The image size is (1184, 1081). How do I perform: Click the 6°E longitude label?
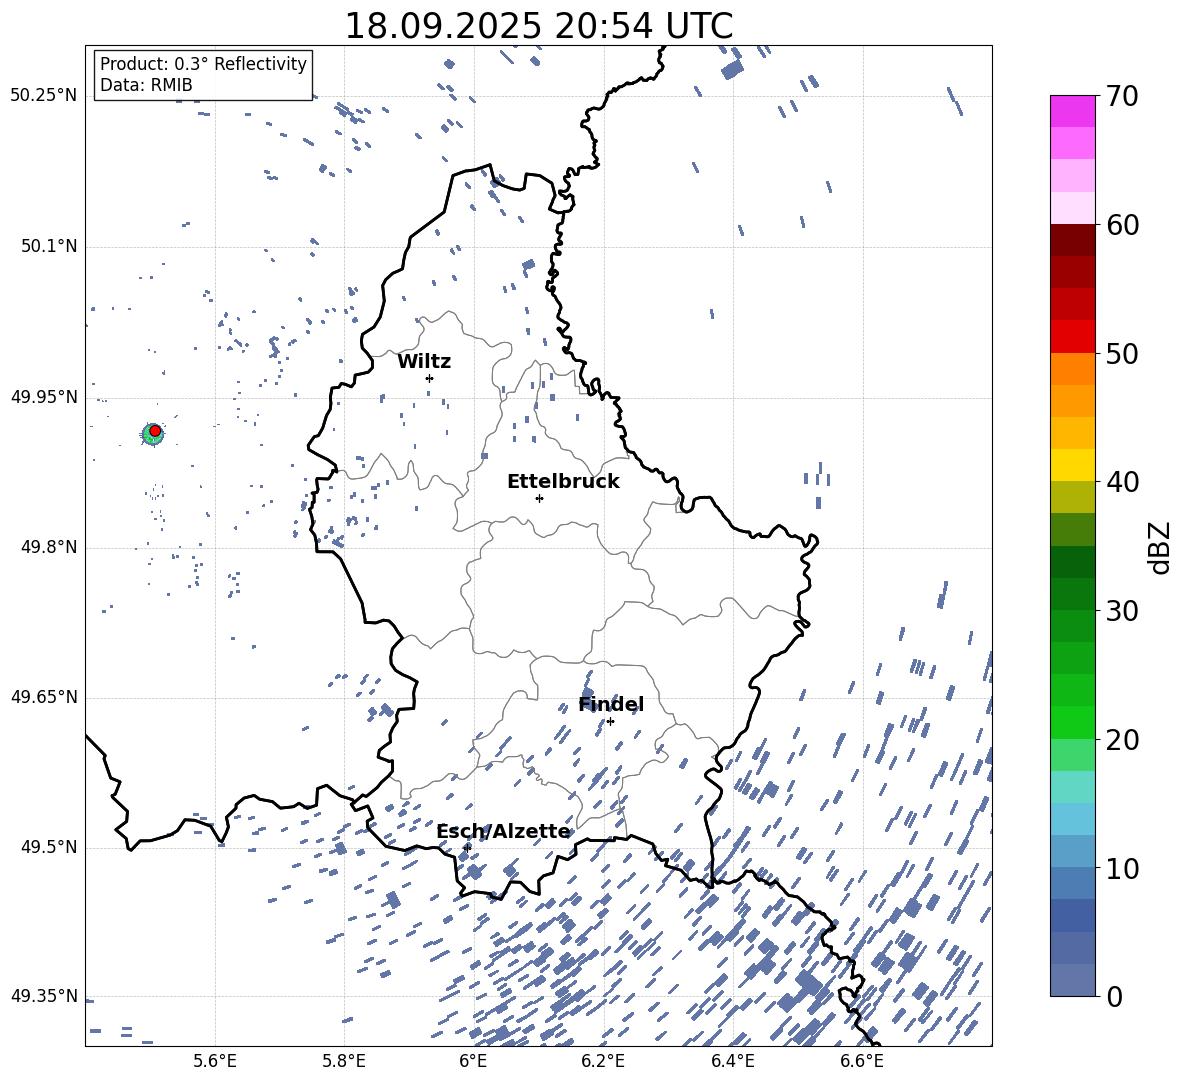click(473, 1062)
